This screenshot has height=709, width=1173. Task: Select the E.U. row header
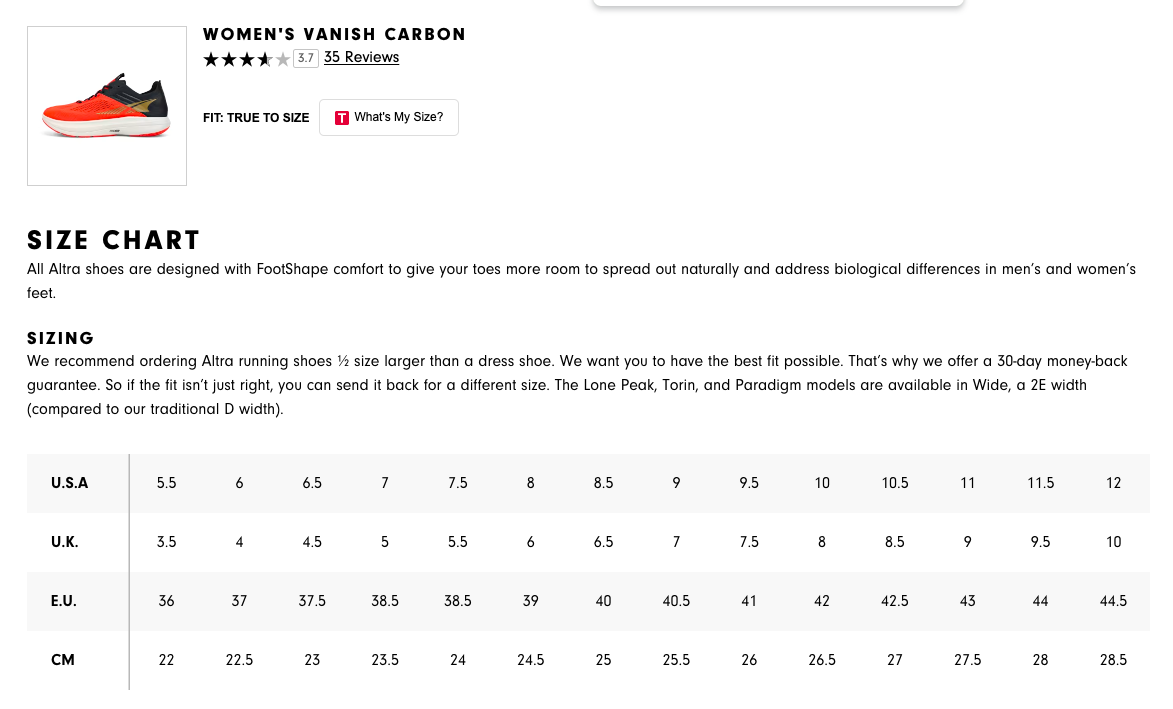(x=64, y=601)
